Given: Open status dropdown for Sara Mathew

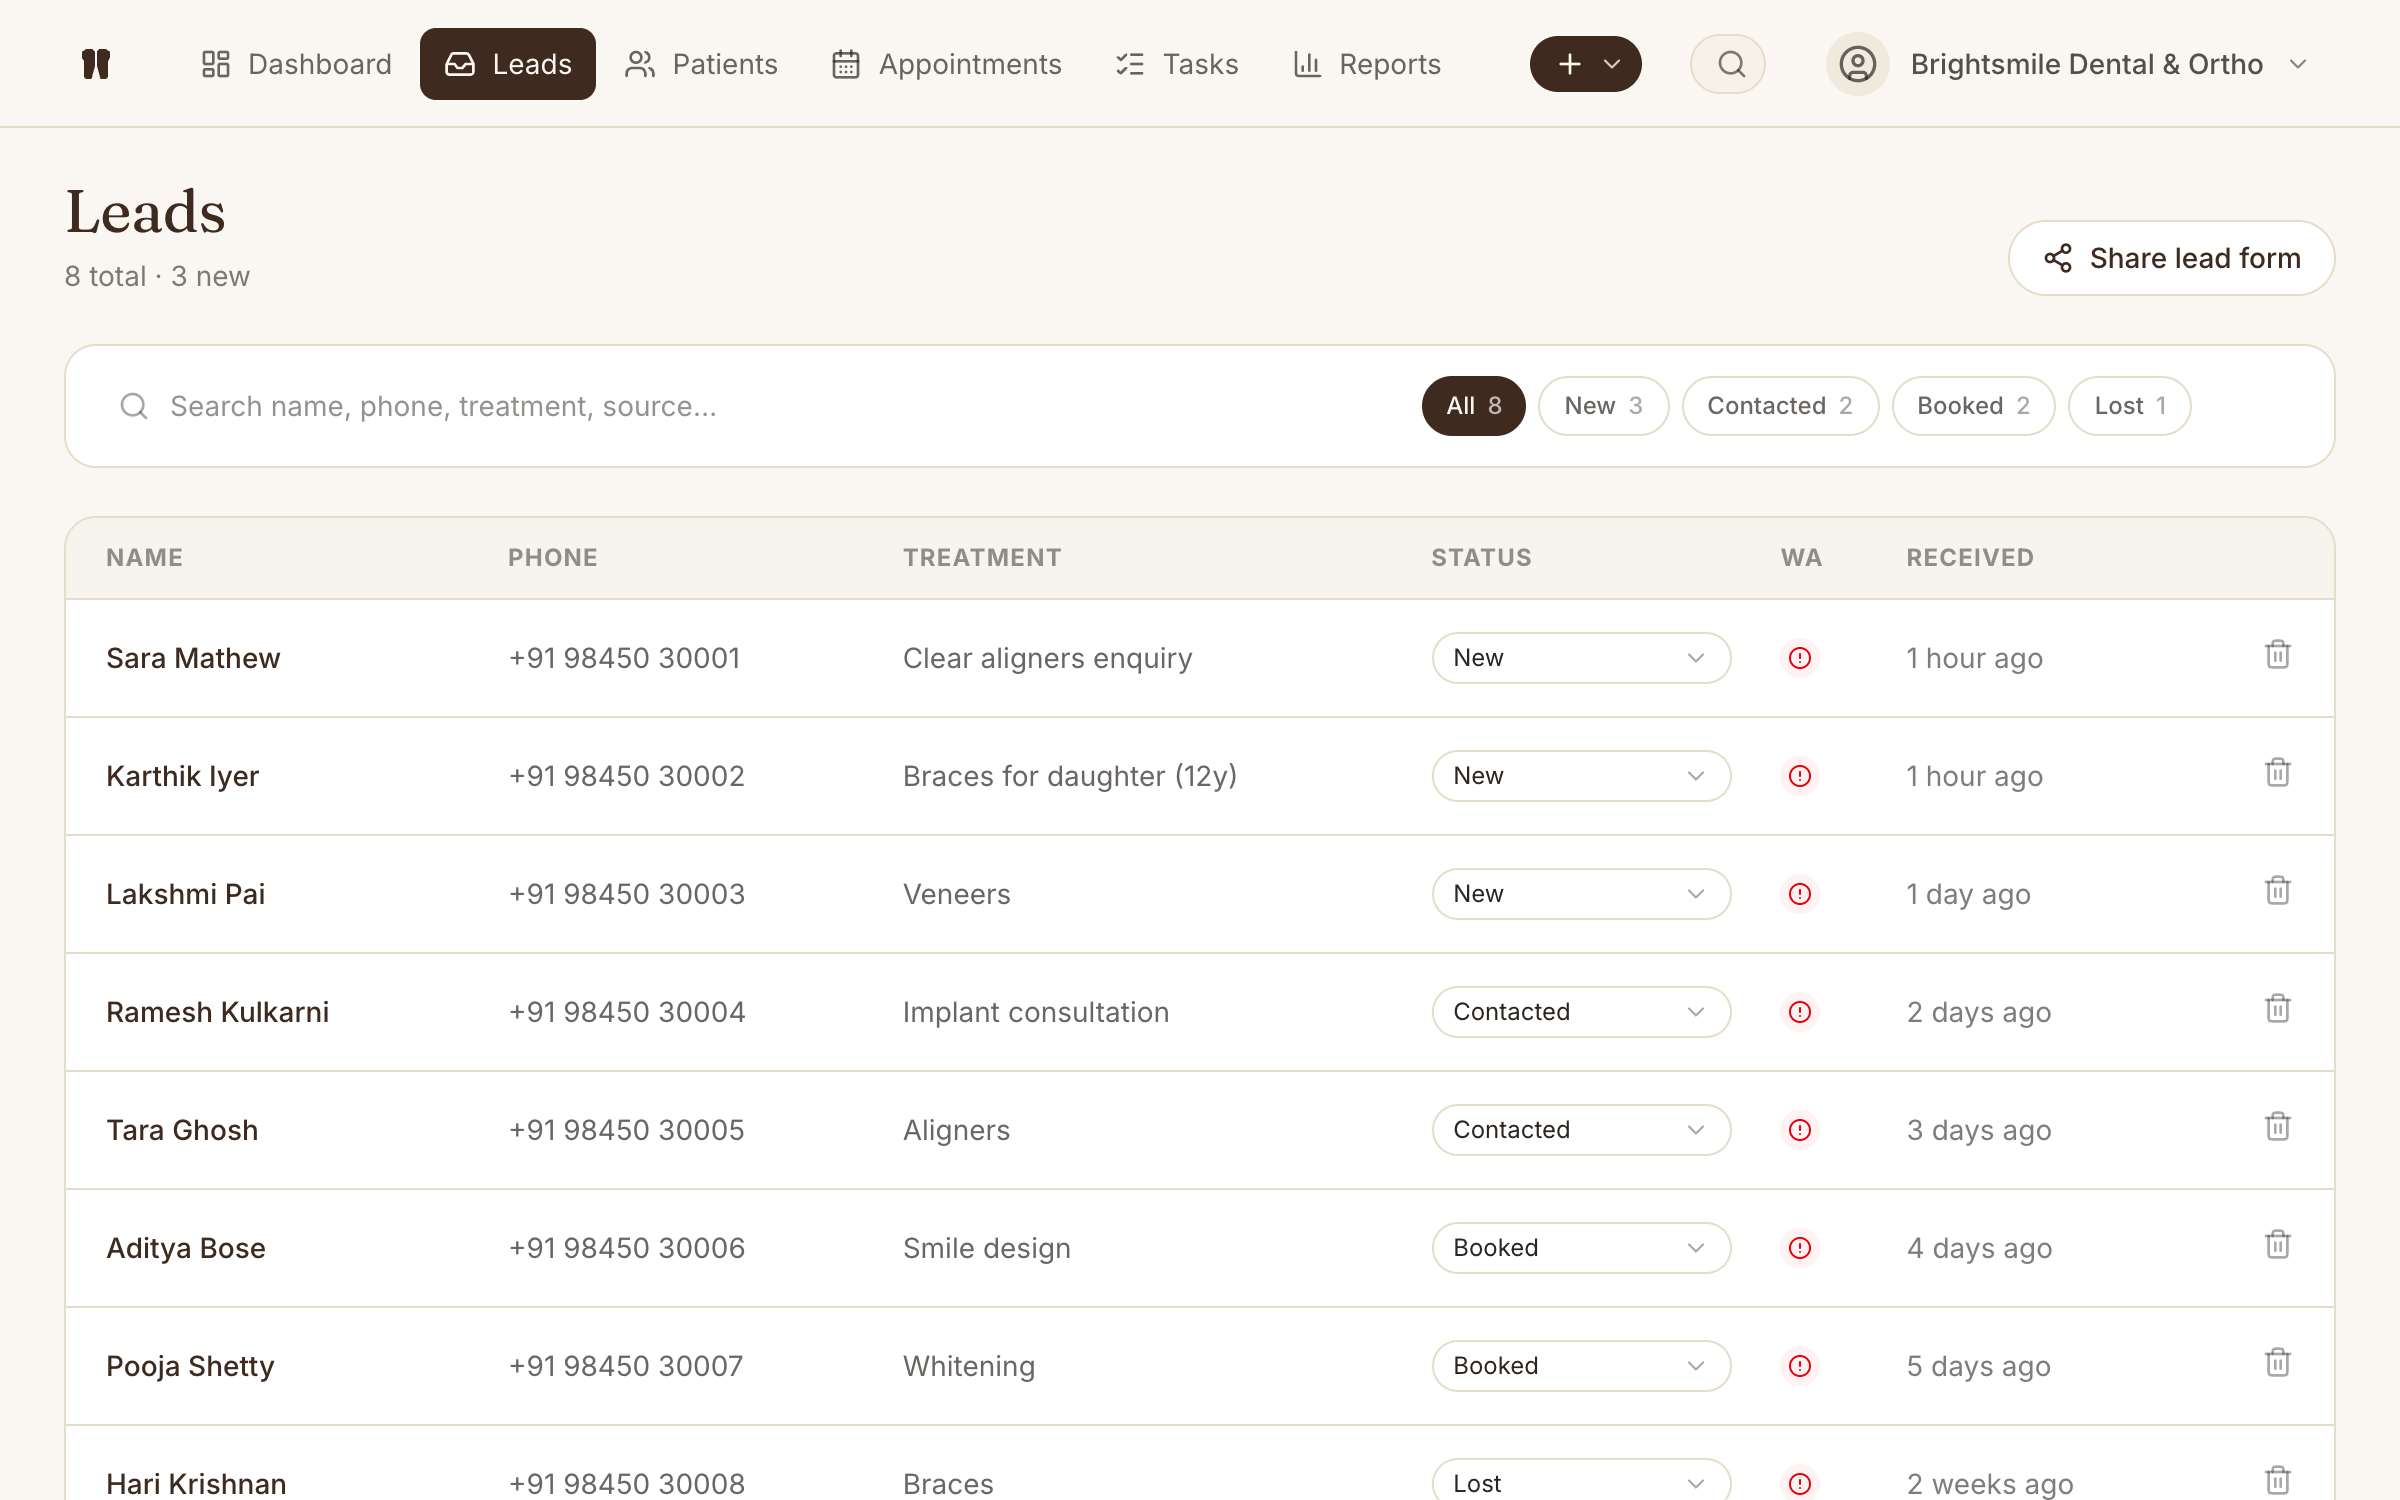Looking at the screenshot, I should click(x=1581, y=658).
